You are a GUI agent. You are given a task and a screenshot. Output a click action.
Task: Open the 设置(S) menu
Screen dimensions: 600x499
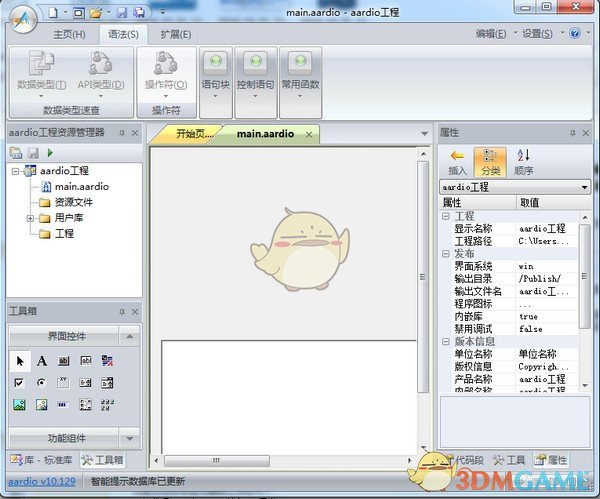(537, 34)
